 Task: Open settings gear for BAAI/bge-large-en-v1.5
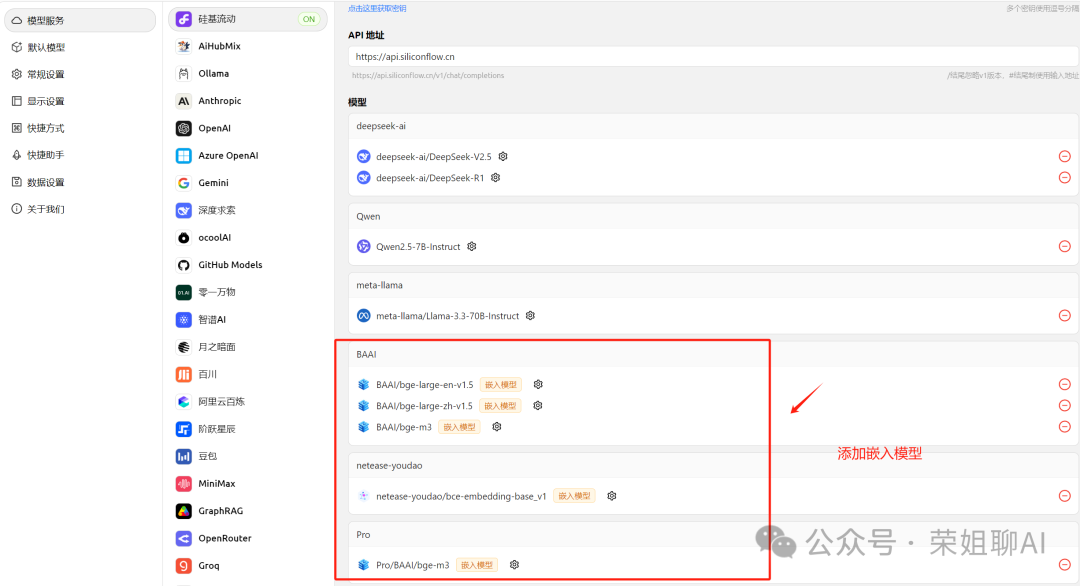click(538, 384)
